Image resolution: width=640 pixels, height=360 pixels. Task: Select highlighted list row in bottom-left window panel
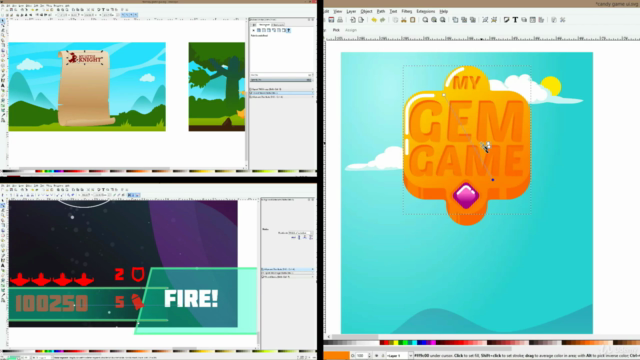[287, 269]
